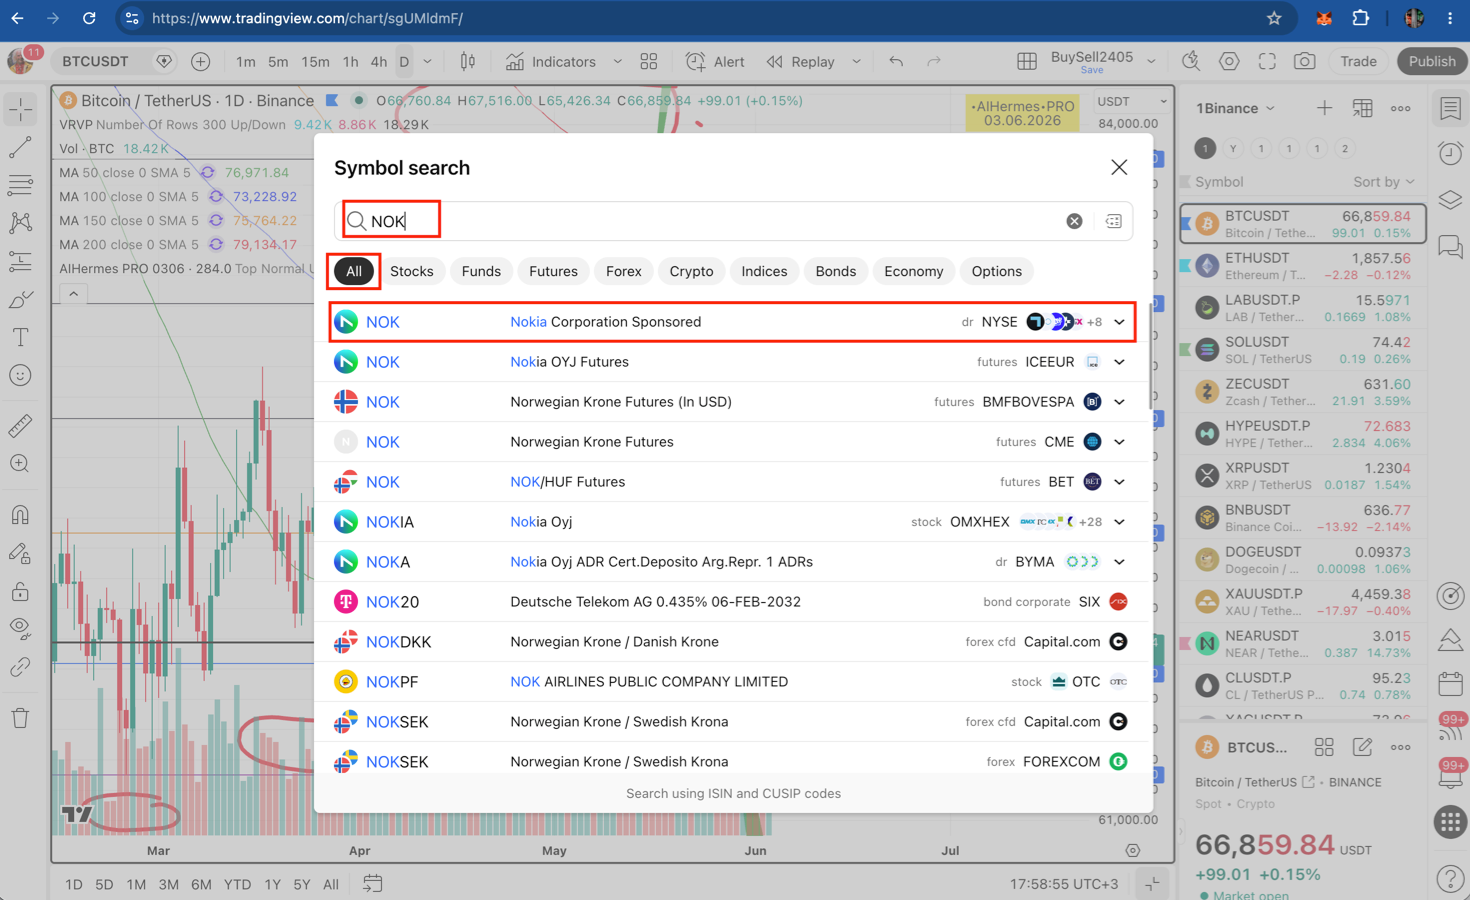Viewport: 1471px width, 900px height.
Task: Open watchlist advanced view table icon
Action: point(1362,108)
